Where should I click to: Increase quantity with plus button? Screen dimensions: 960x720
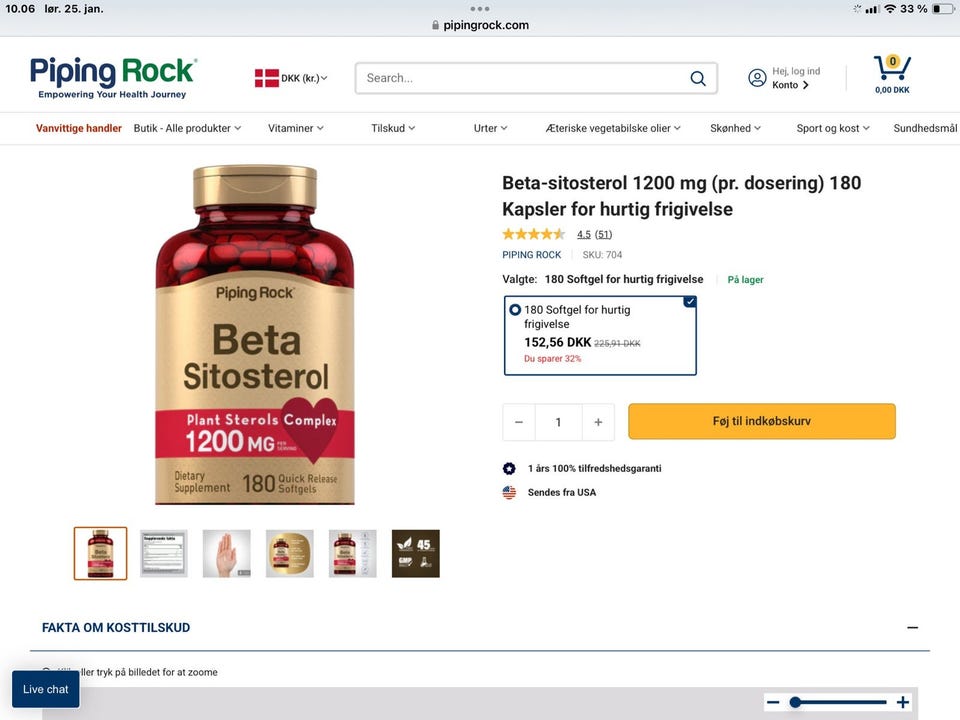(x=598, y=422)
